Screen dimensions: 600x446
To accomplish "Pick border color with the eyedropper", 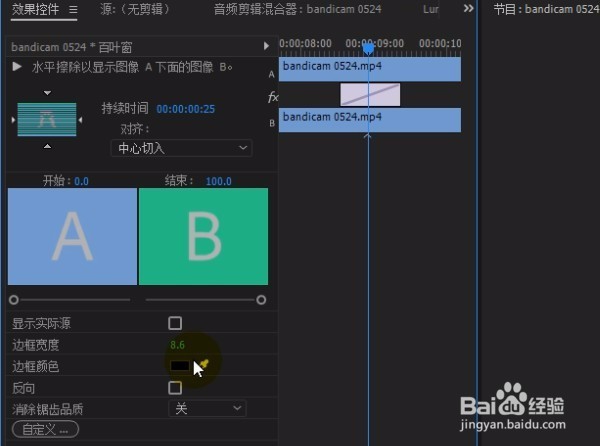I will click(203, 364).
